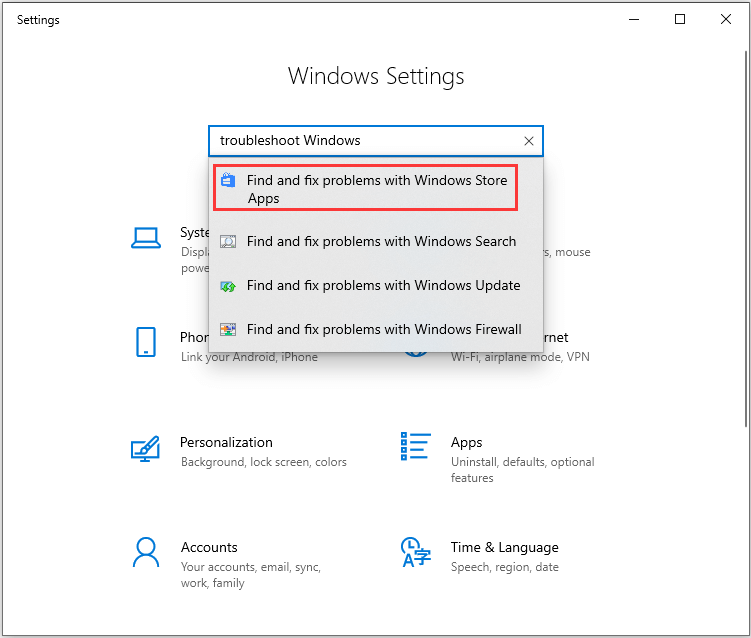The image size is (751, 638).
Task: Open Apps settings
Action: 498,459
